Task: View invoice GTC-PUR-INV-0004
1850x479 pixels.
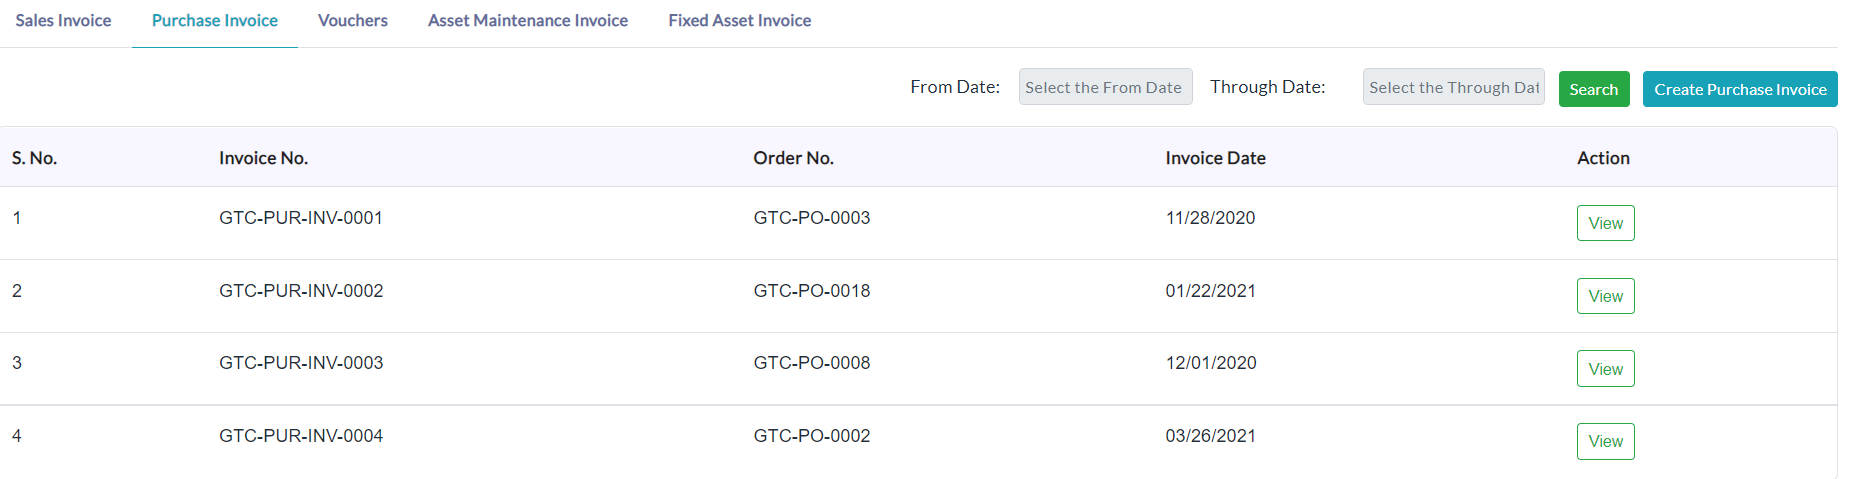Action: click(1606, 441)
